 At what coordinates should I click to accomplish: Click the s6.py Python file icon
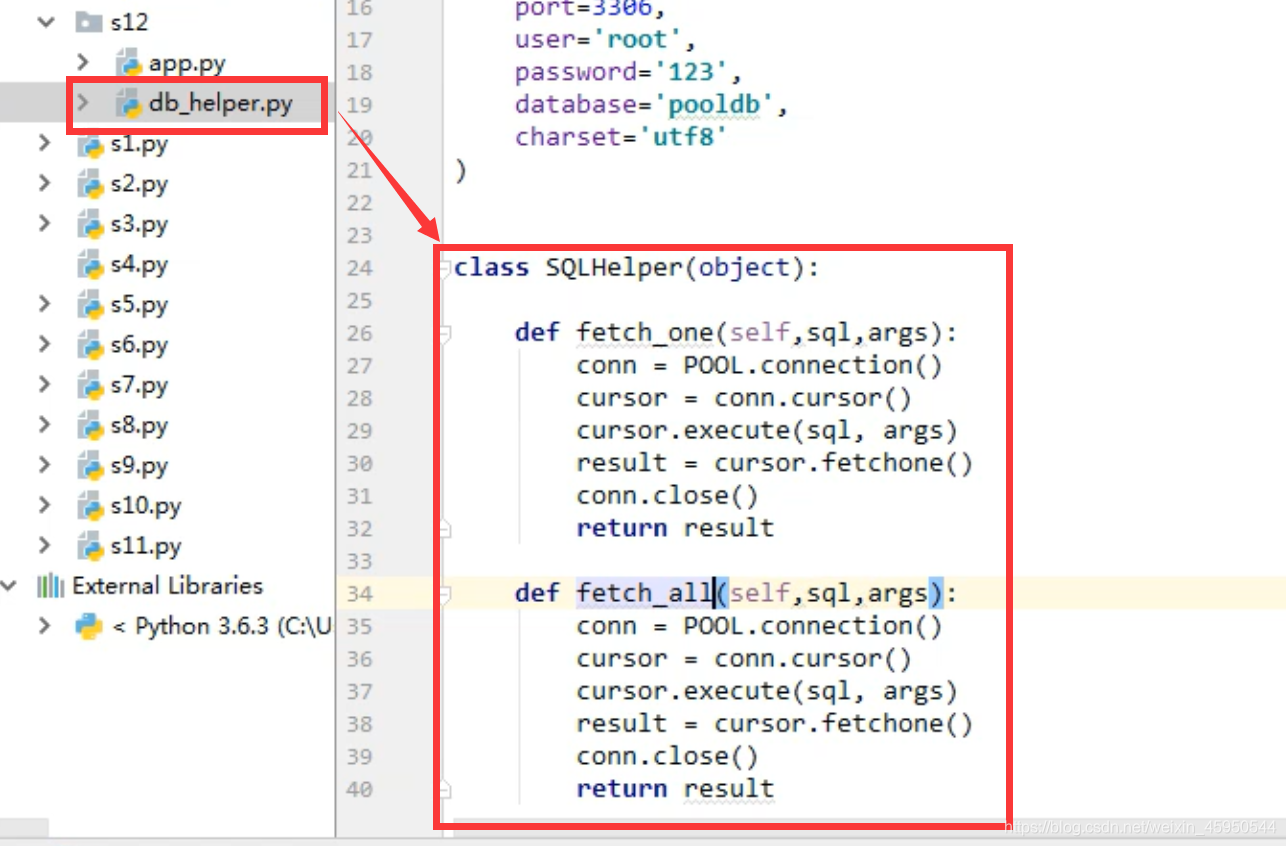click(x=91, y=345)
